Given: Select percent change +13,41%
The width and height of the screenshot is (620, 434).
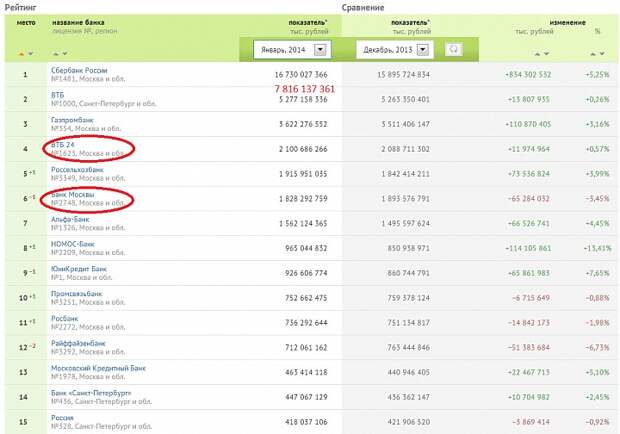Looking at the screenshot, I should click(597, 248).
